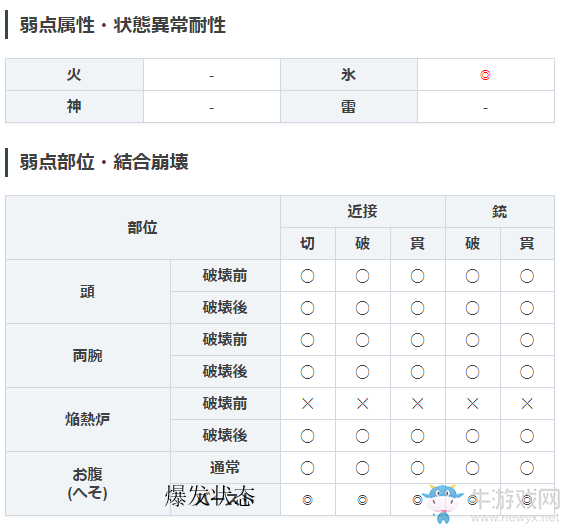The image size is (565, 529).
Task: Click the 弱点属性・状態異常耐性 heading
Action: tap(123, 25)
